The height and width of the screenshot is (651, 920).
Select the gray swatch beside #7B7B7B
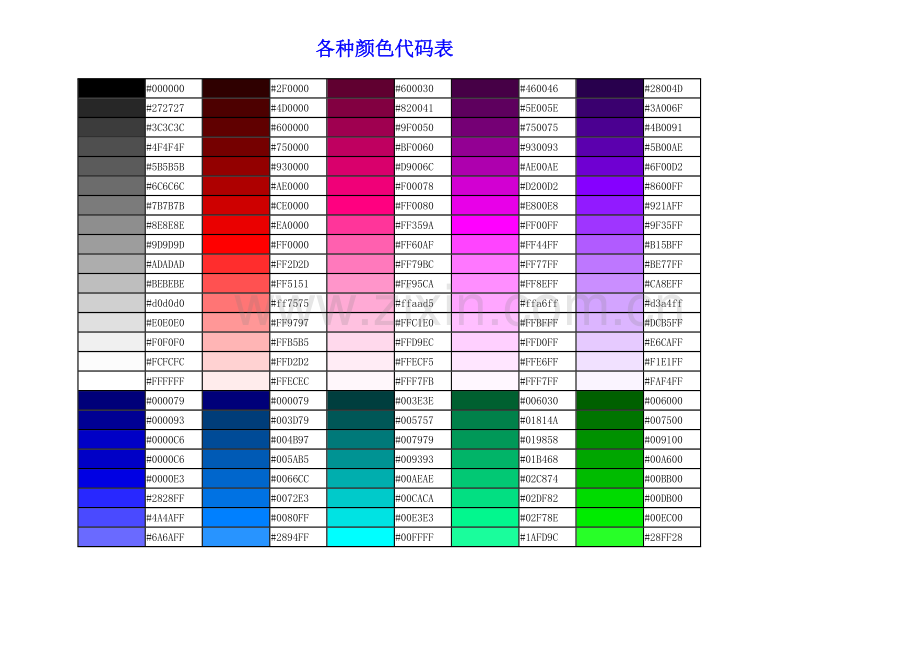point(111,205)
